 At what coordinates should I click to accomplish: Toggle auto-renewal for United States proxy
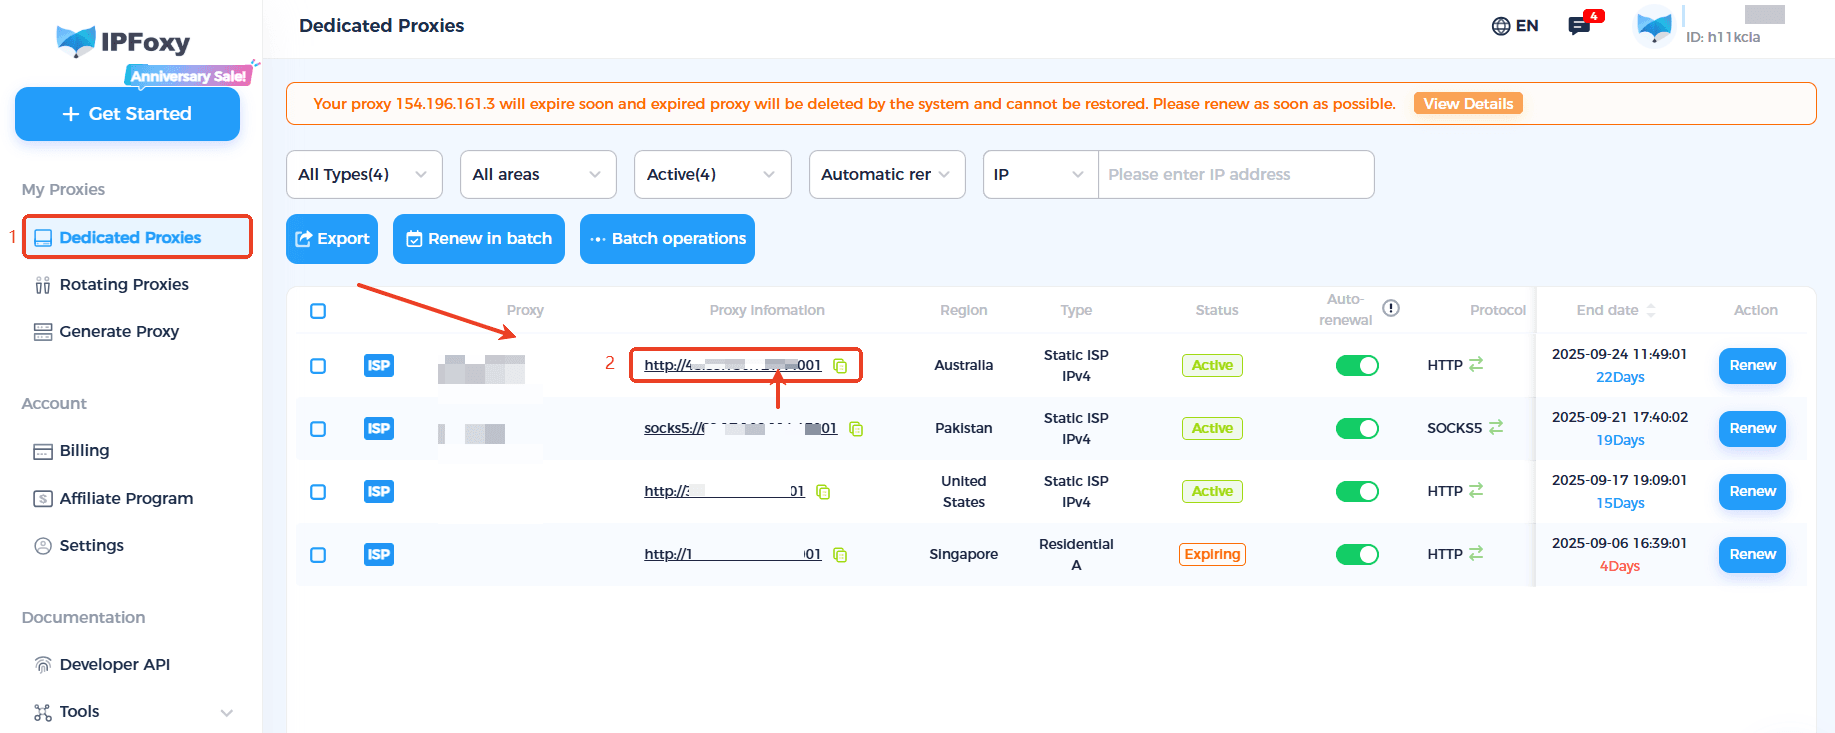(x=1357, y=492)
